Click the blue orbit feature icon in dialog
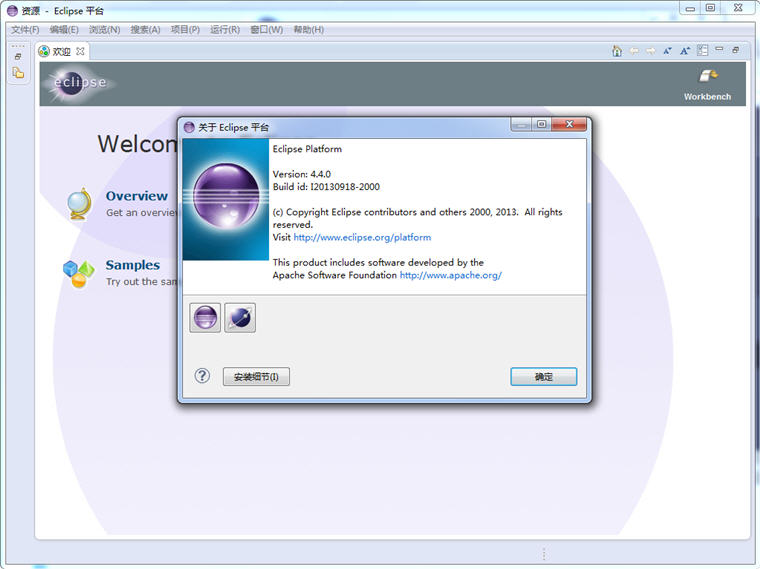 [x=240, y=318]
